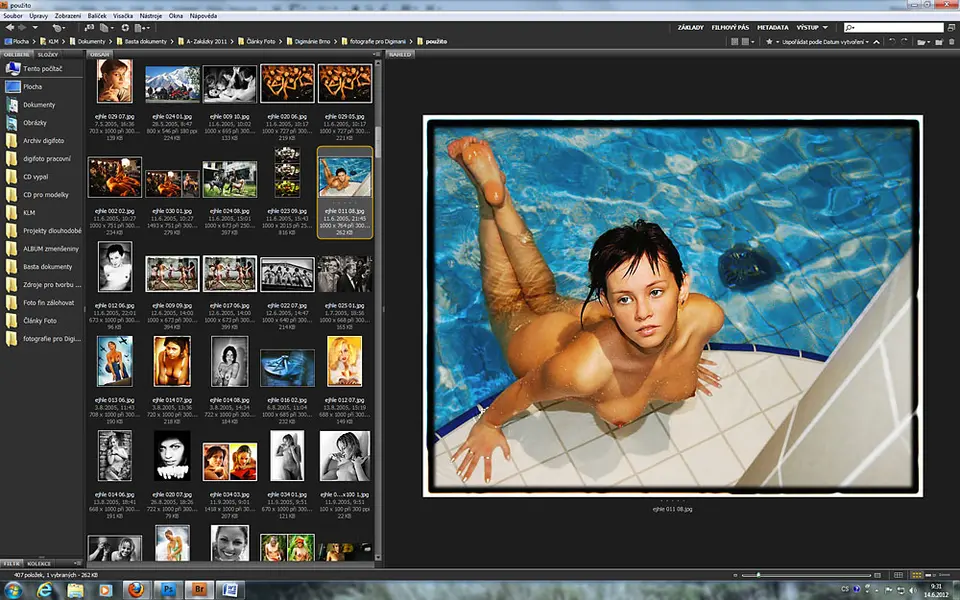Click the Refresh icon in toolbar

tap(125, 28)
